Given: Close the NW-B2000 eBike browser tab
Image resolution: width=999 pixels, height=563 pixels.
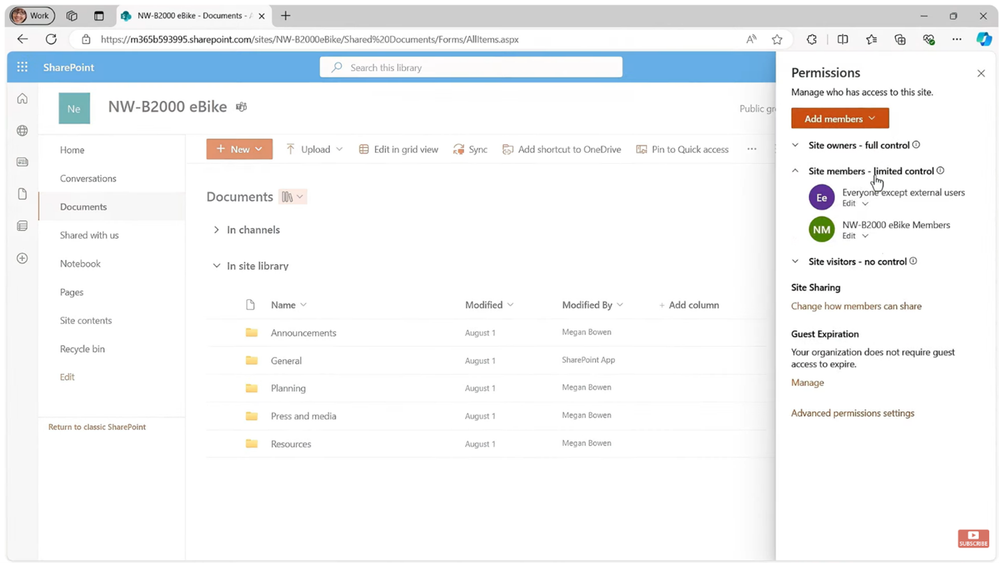Looking at the screenshot, I should (x=261, y=16).
